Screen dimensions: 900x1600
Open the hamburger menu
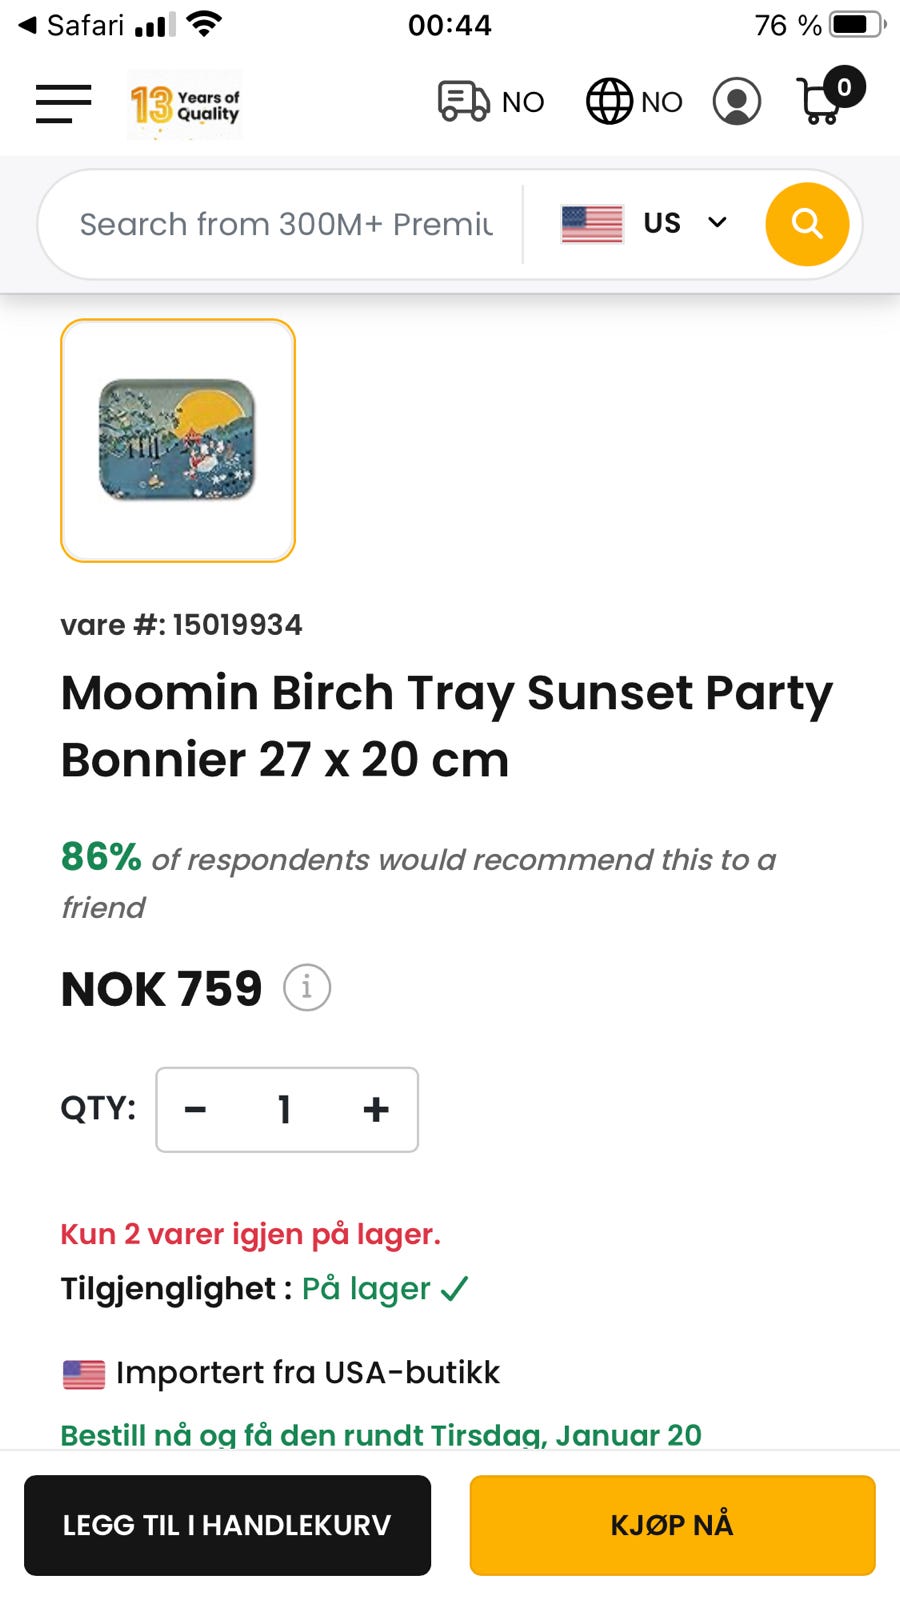[x=63, y=103]
